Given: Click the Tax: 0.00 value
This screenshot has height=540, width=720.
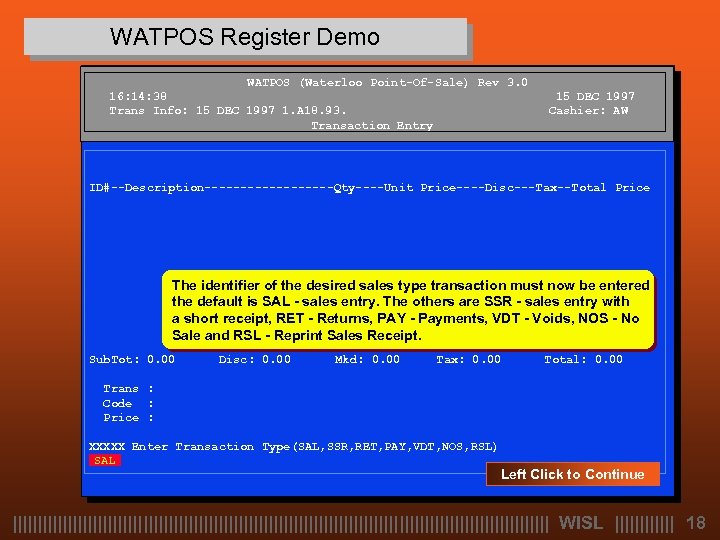Looking at the screenshot, I should pyautogui.click(x=468, y=360).
